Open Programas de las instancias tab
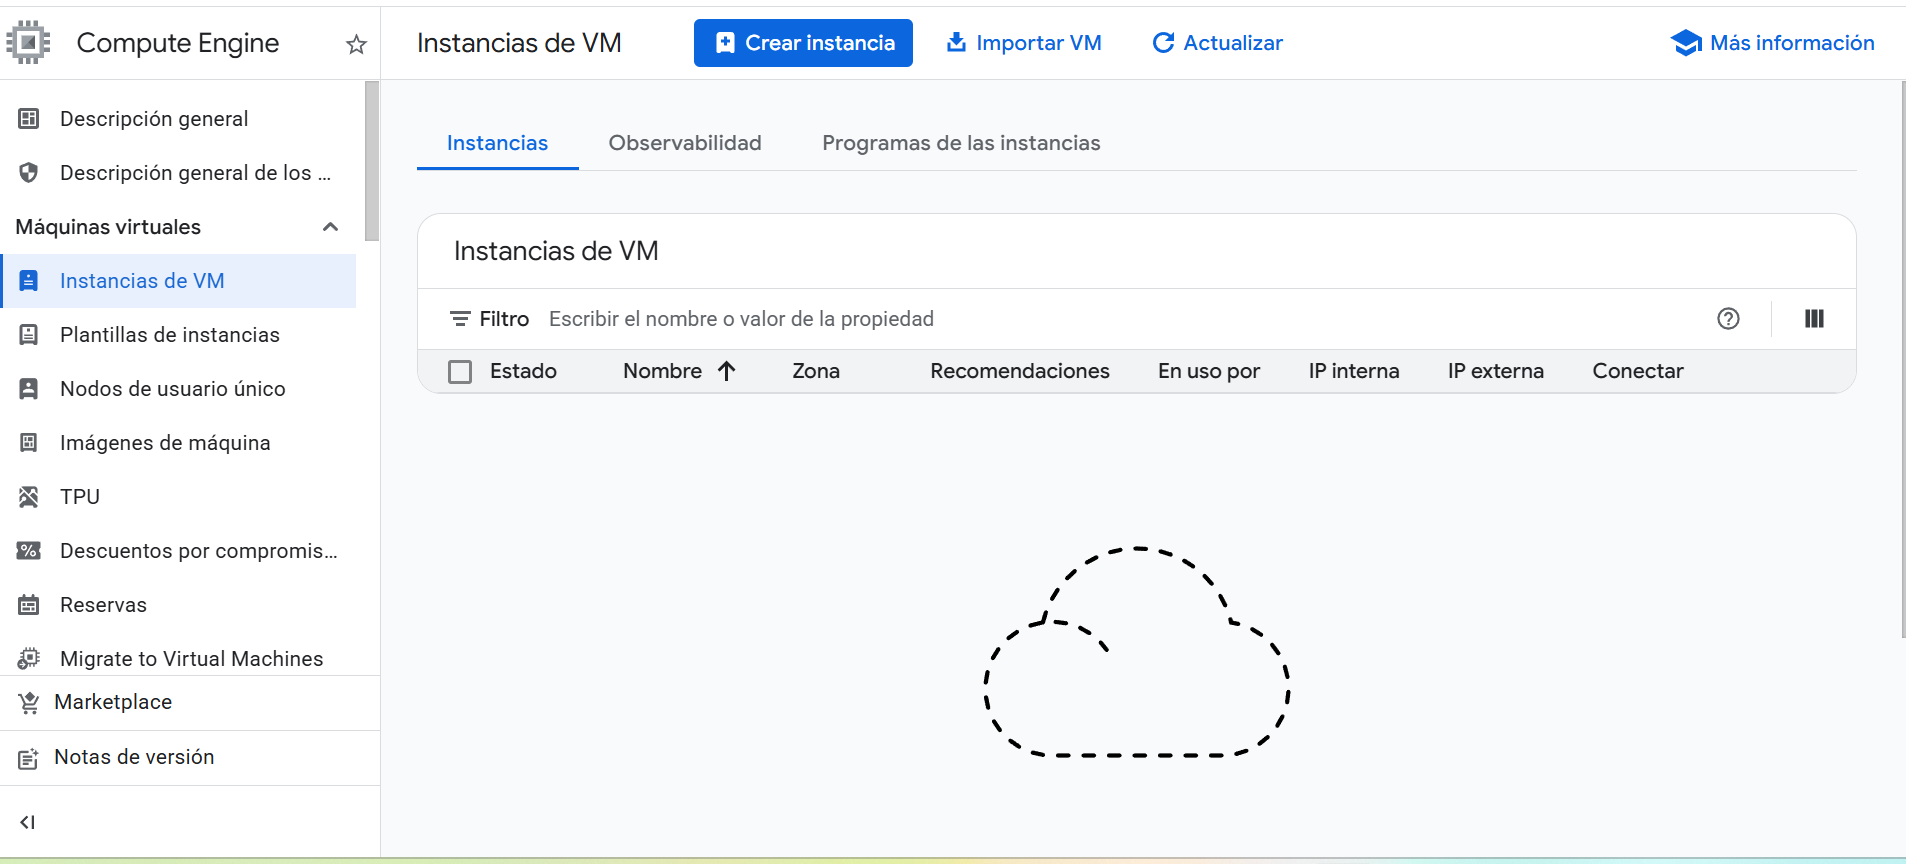Viewport: 1906px width, 864px height. [x=961, y=143]
